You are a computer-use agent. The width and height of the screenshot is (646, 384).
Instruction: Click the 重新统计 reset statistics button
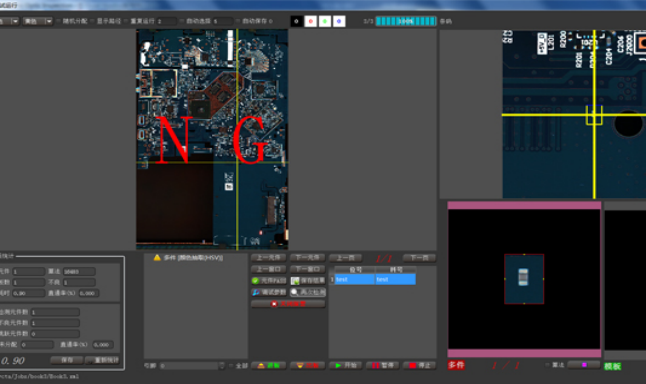103,360
